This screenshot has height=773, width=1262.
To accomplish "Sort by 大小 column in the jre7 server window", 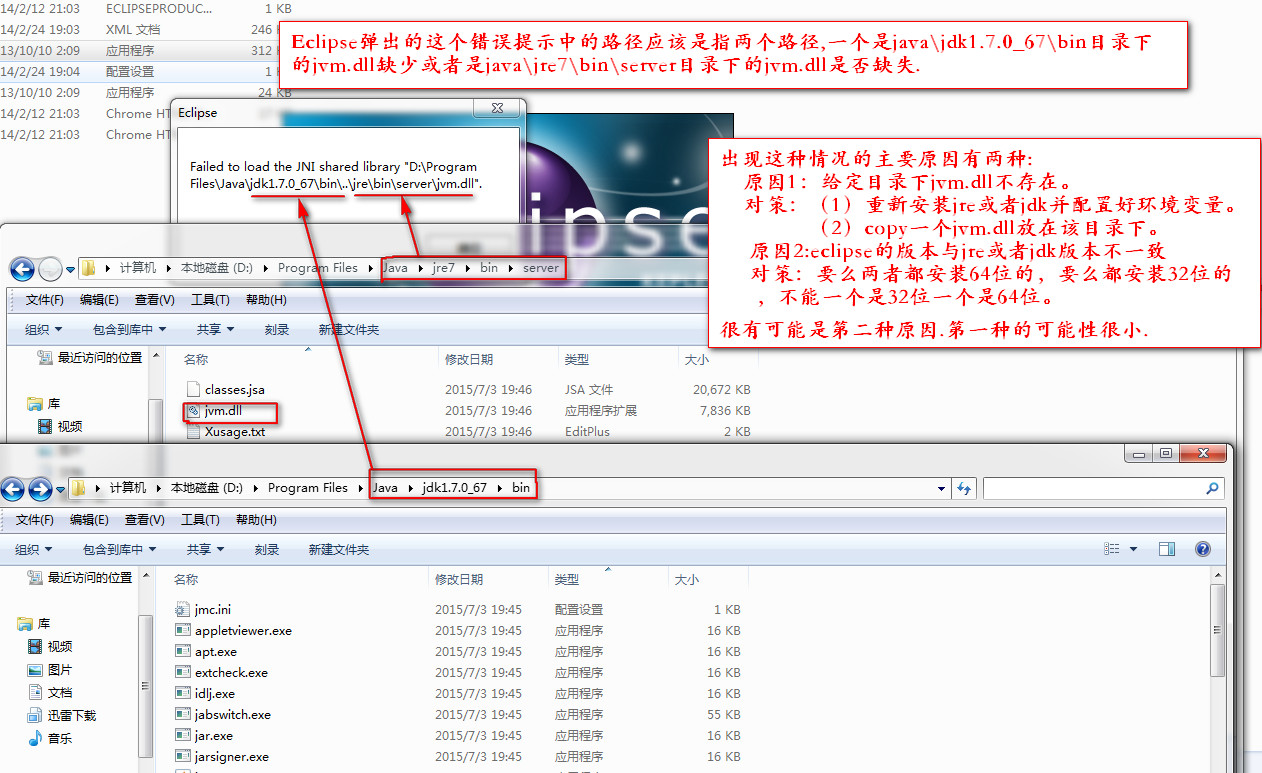I will click(x=695, y=359).
